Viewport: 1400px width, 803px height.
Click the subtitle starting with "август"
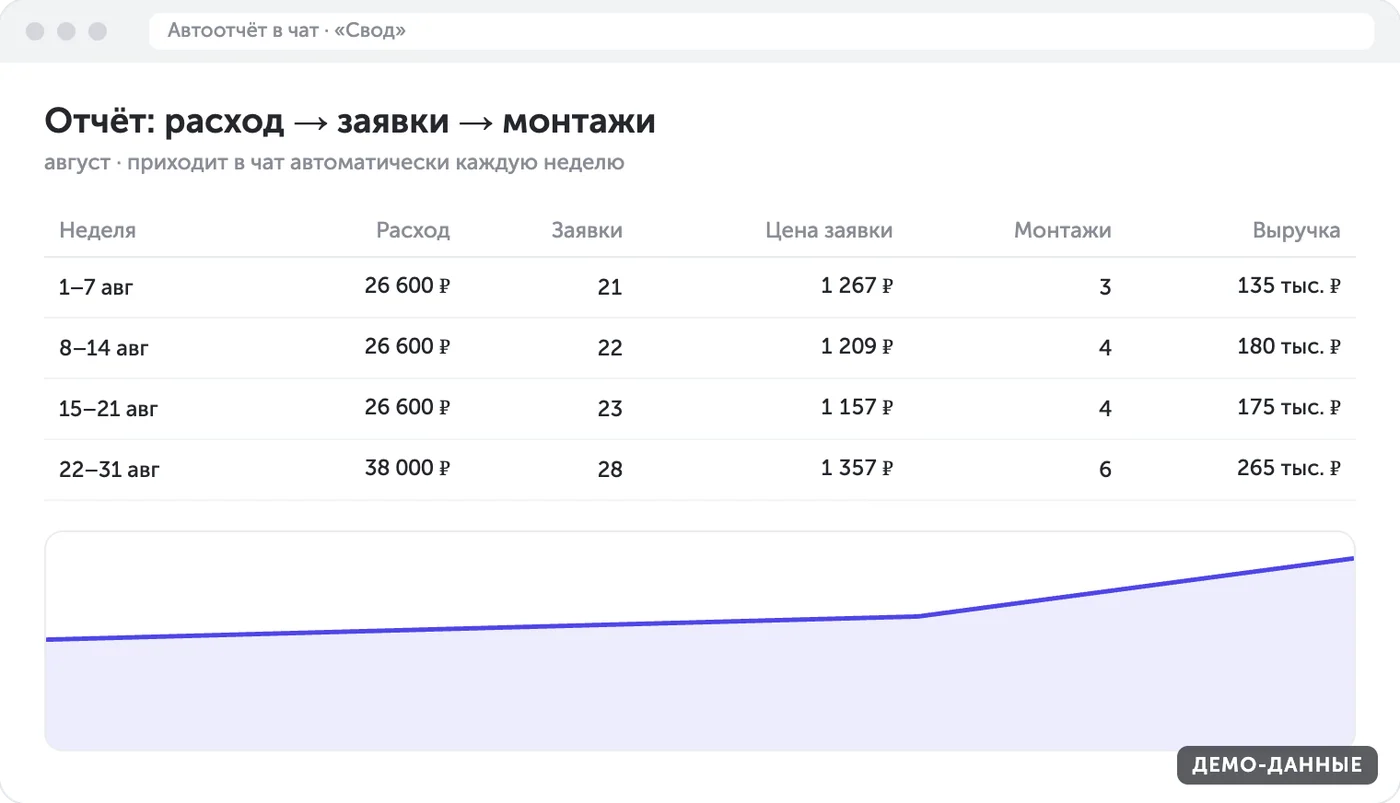[x=334, y=162]
